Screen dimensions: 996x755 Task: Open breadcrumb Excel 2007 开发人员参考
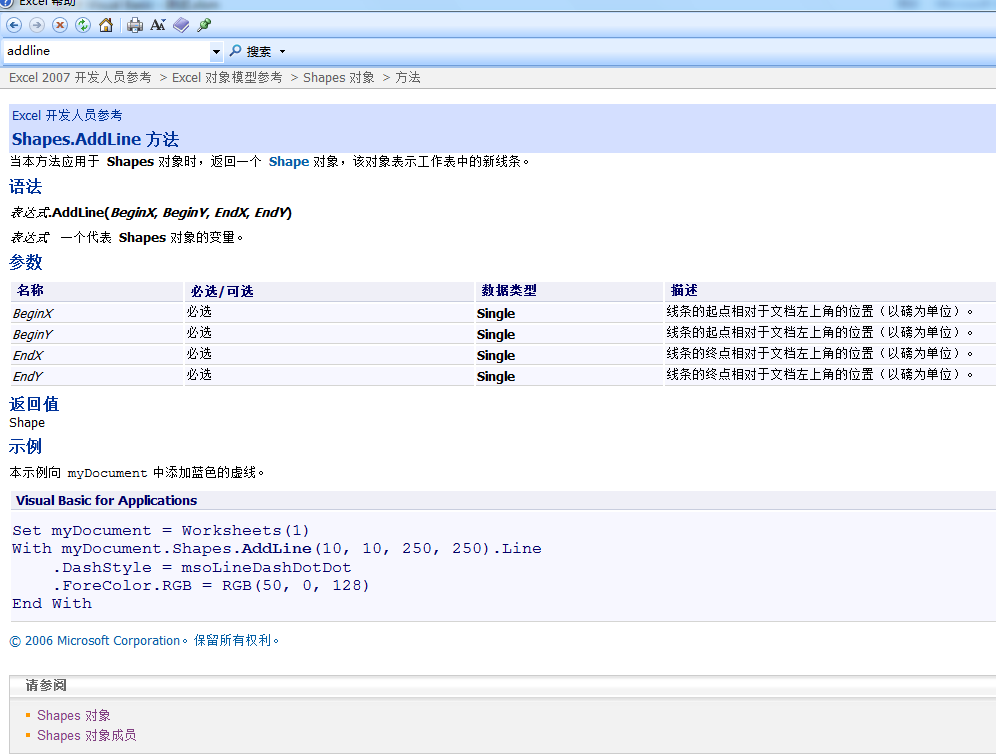click(80, 77)
